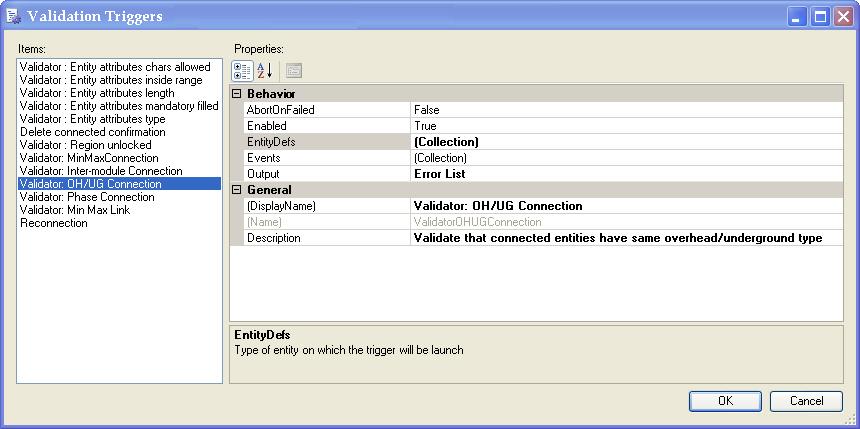
Task: Click the Property Pages icon
Action: [294, 70]
